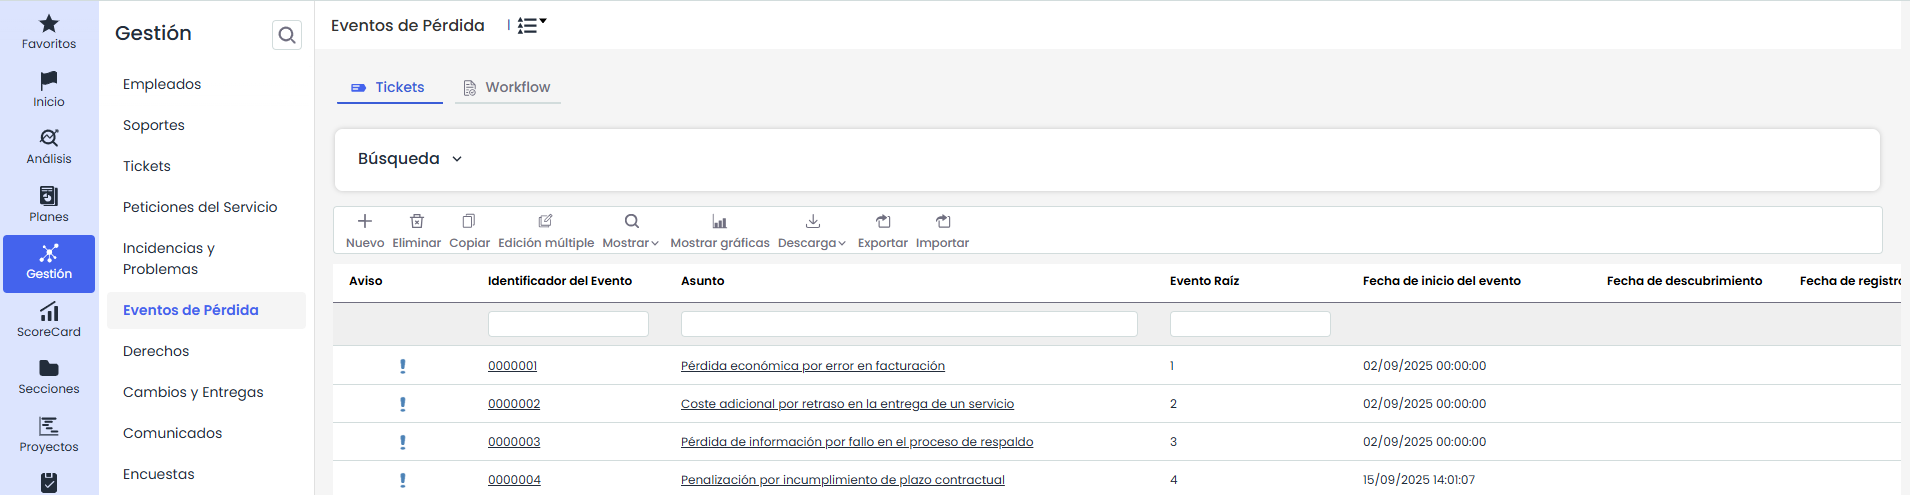Open the ScoreCard chart icon
Image resolution: width=1910 pixels, height=495 pixels.
click(49, 312)
